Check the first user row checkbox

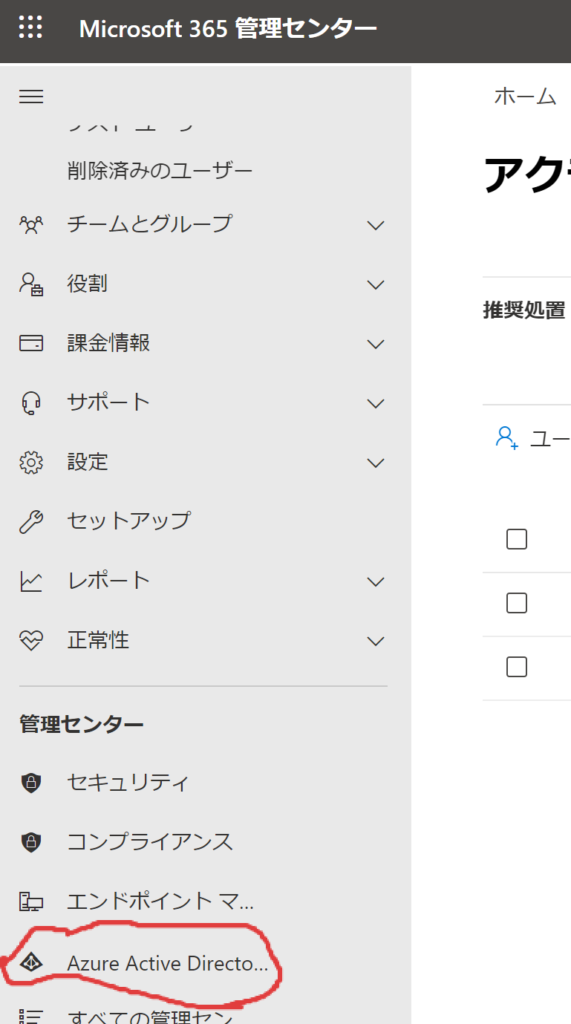click(516, 539)
